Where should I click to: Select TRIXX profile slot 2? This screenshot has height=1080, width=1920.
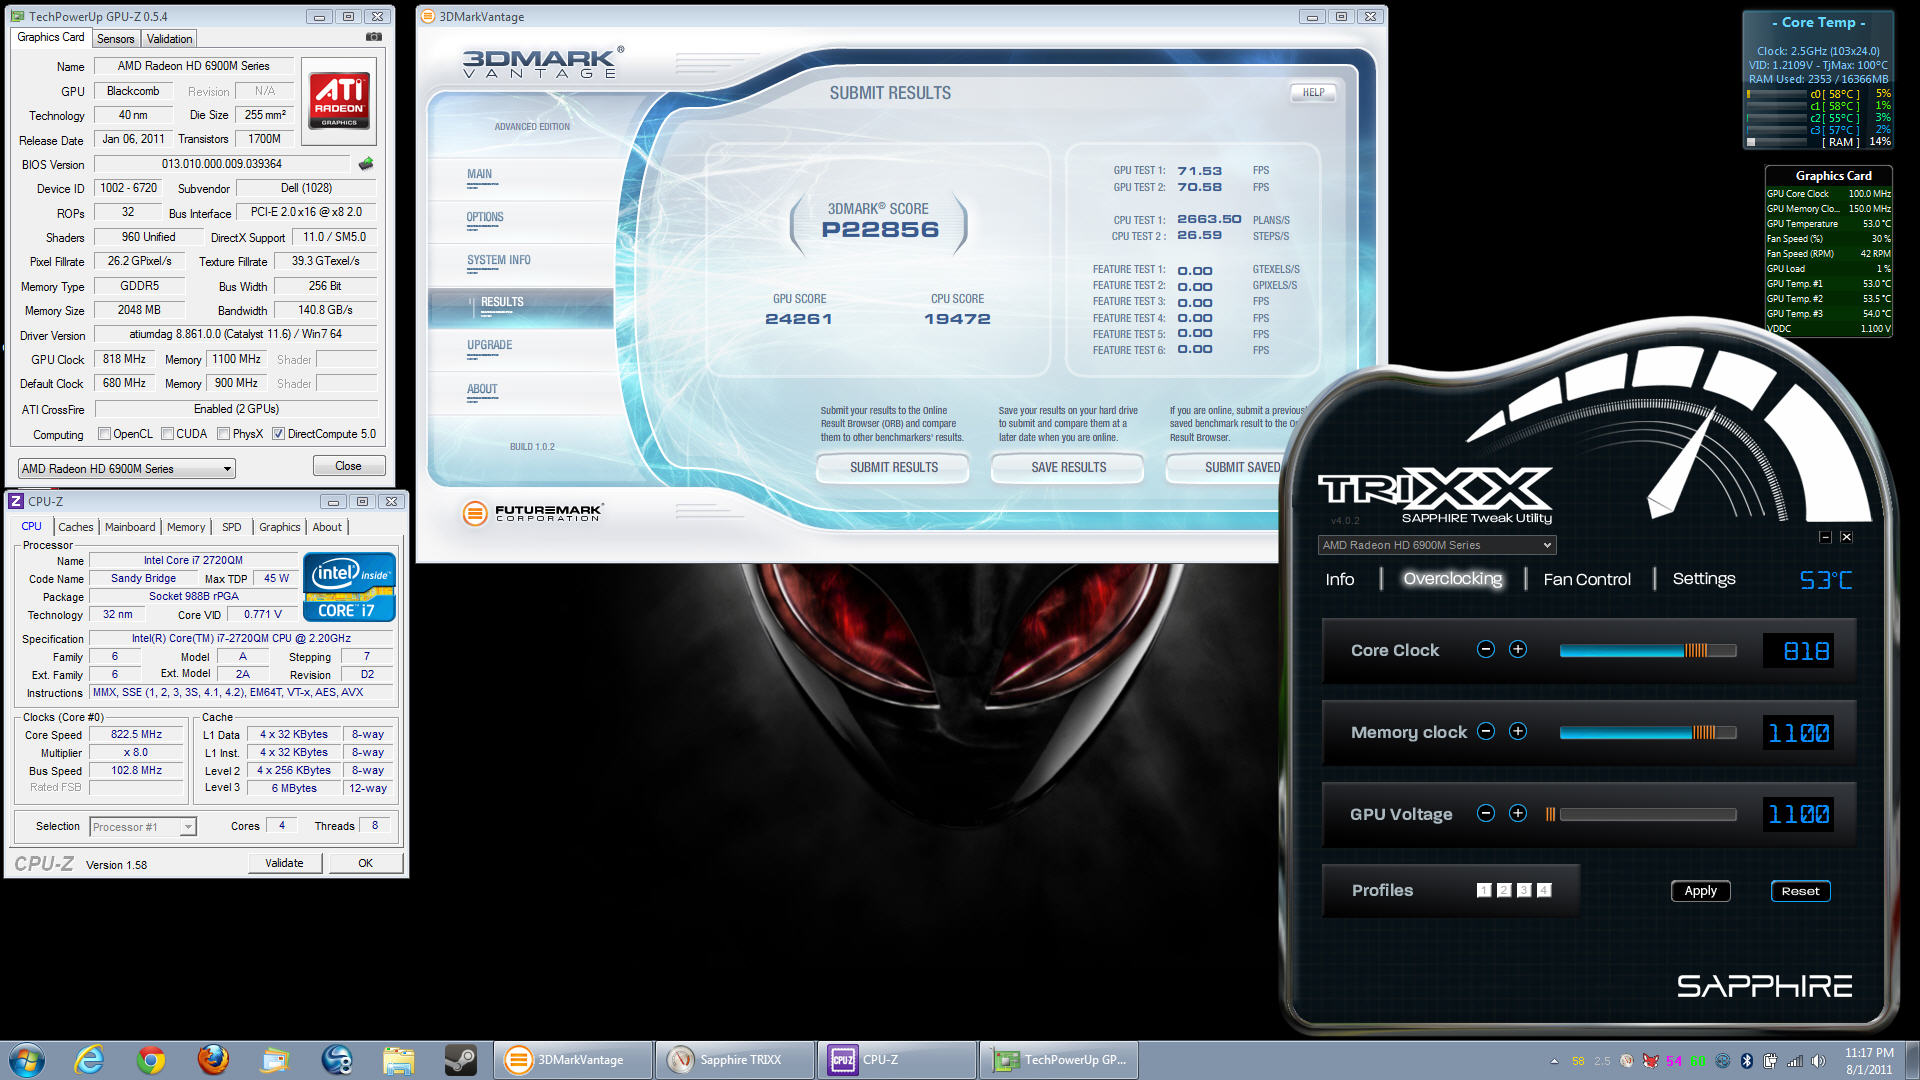[1504, 890]
